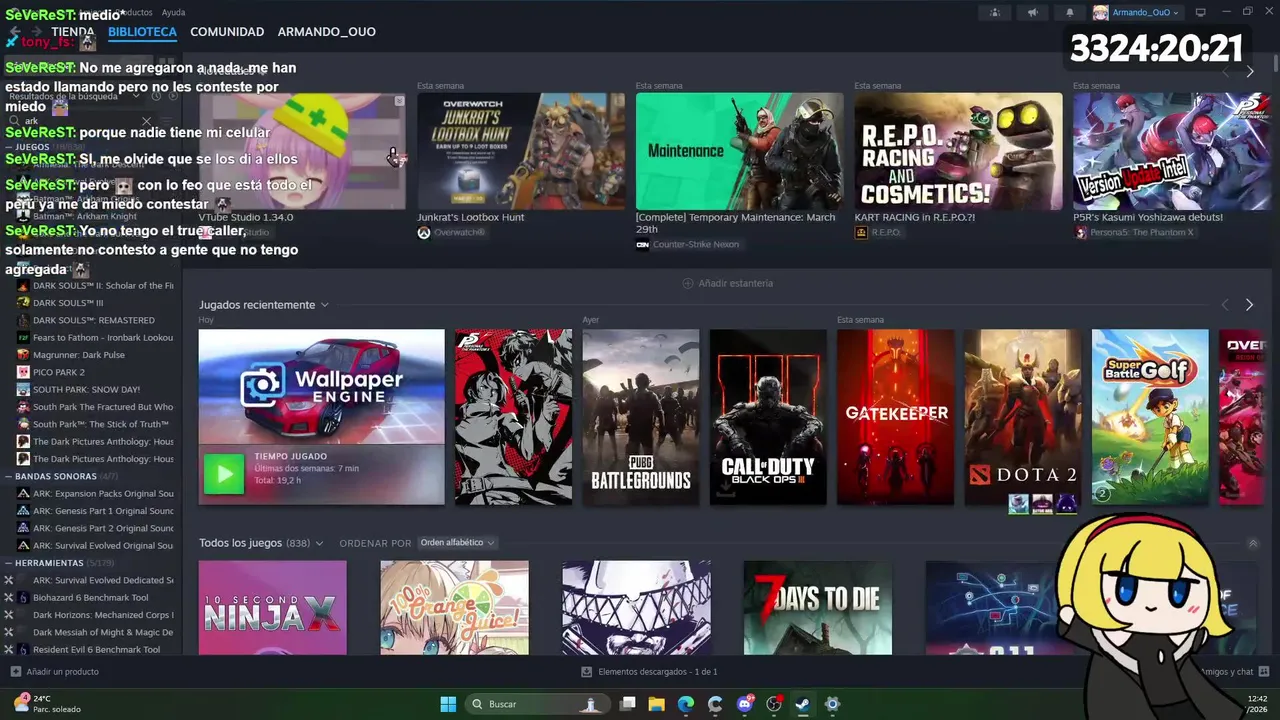Open Task View from taskbar
Screen dimensions: 1280x720
[628, 704]
